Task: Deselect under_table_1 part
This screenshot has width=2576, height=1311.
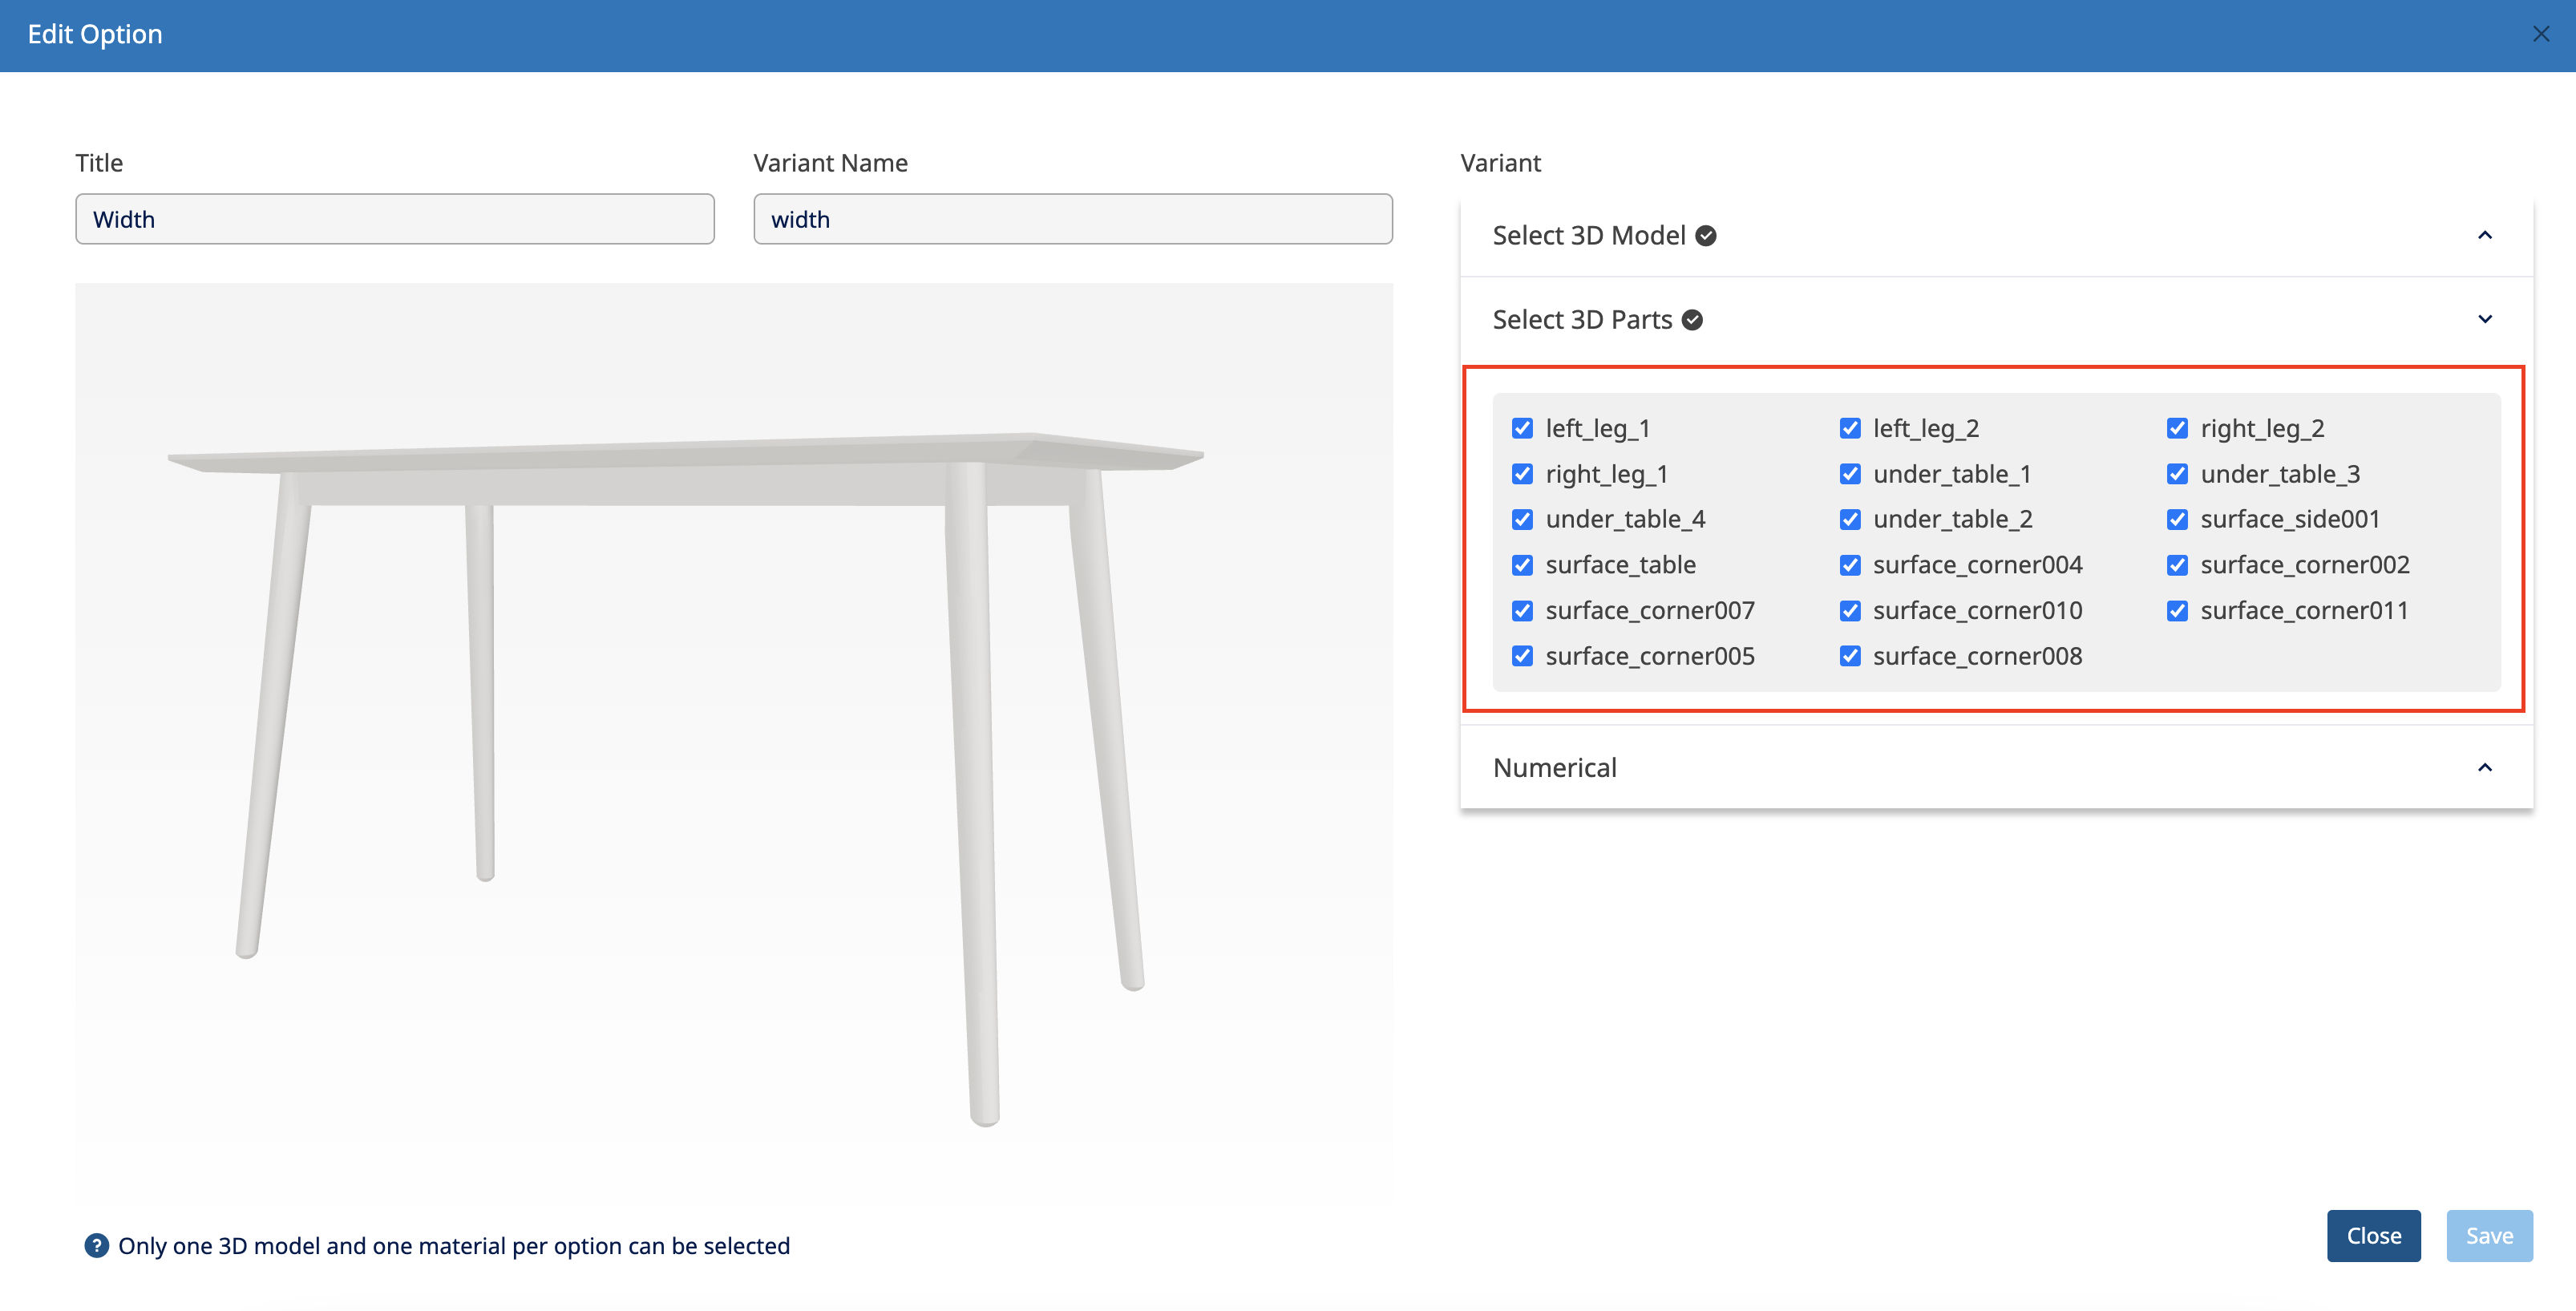Action: point(1850,474)
